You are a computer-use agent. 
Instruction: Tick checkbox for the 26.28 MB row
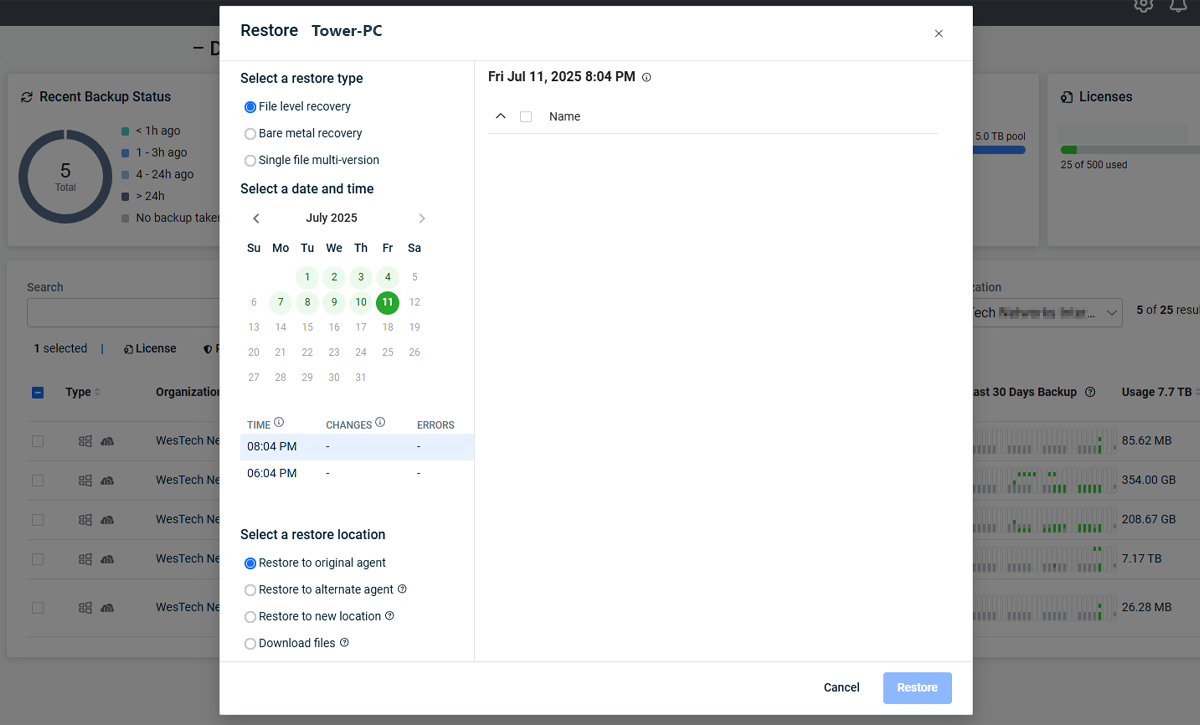coord(38,608)
